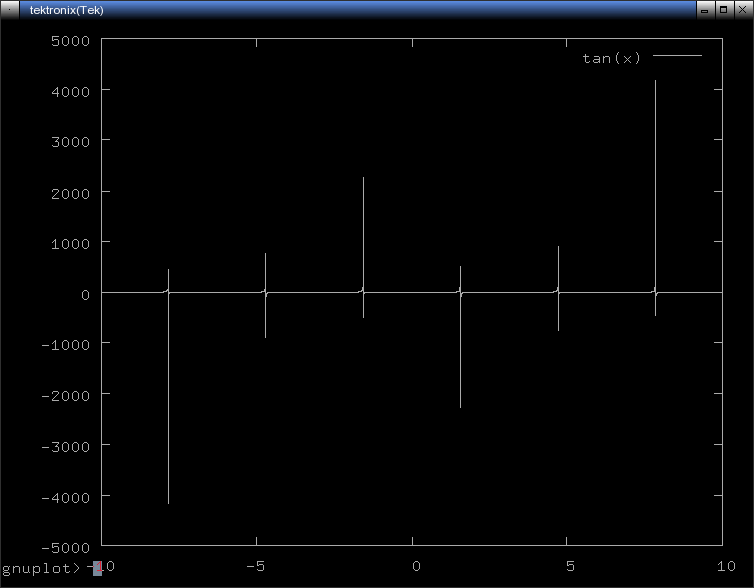Screen dimensions: 754x588
Task: Close the tektronix(Tek) window
Action: [x=742, y=10]
